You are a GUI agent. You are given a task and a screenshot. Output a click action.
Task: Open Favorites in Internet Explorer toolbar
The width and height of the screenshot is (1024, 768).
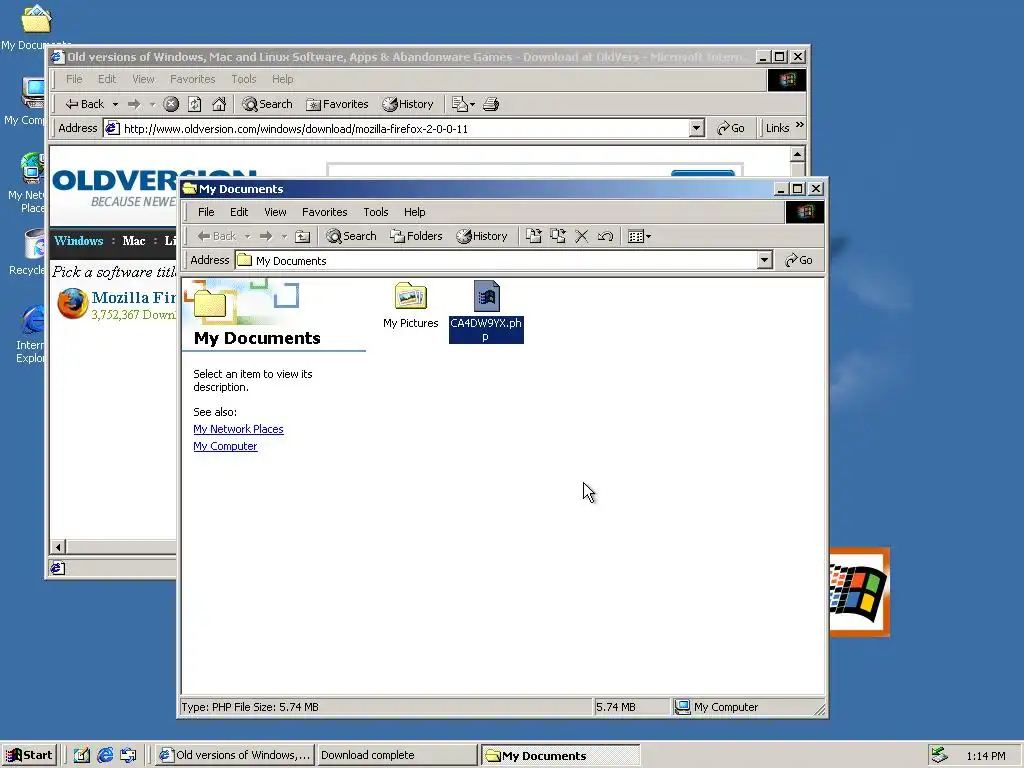(x=338, y=104)
